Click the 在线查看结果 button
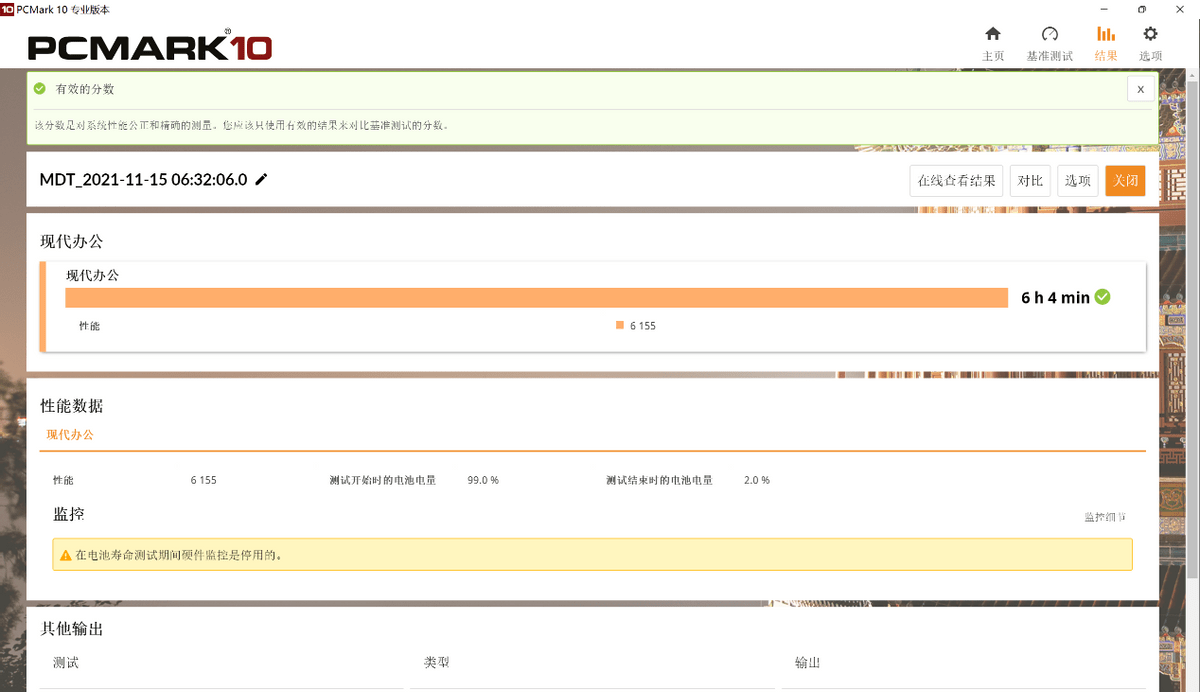The image size is (1200, 692). 955,180
